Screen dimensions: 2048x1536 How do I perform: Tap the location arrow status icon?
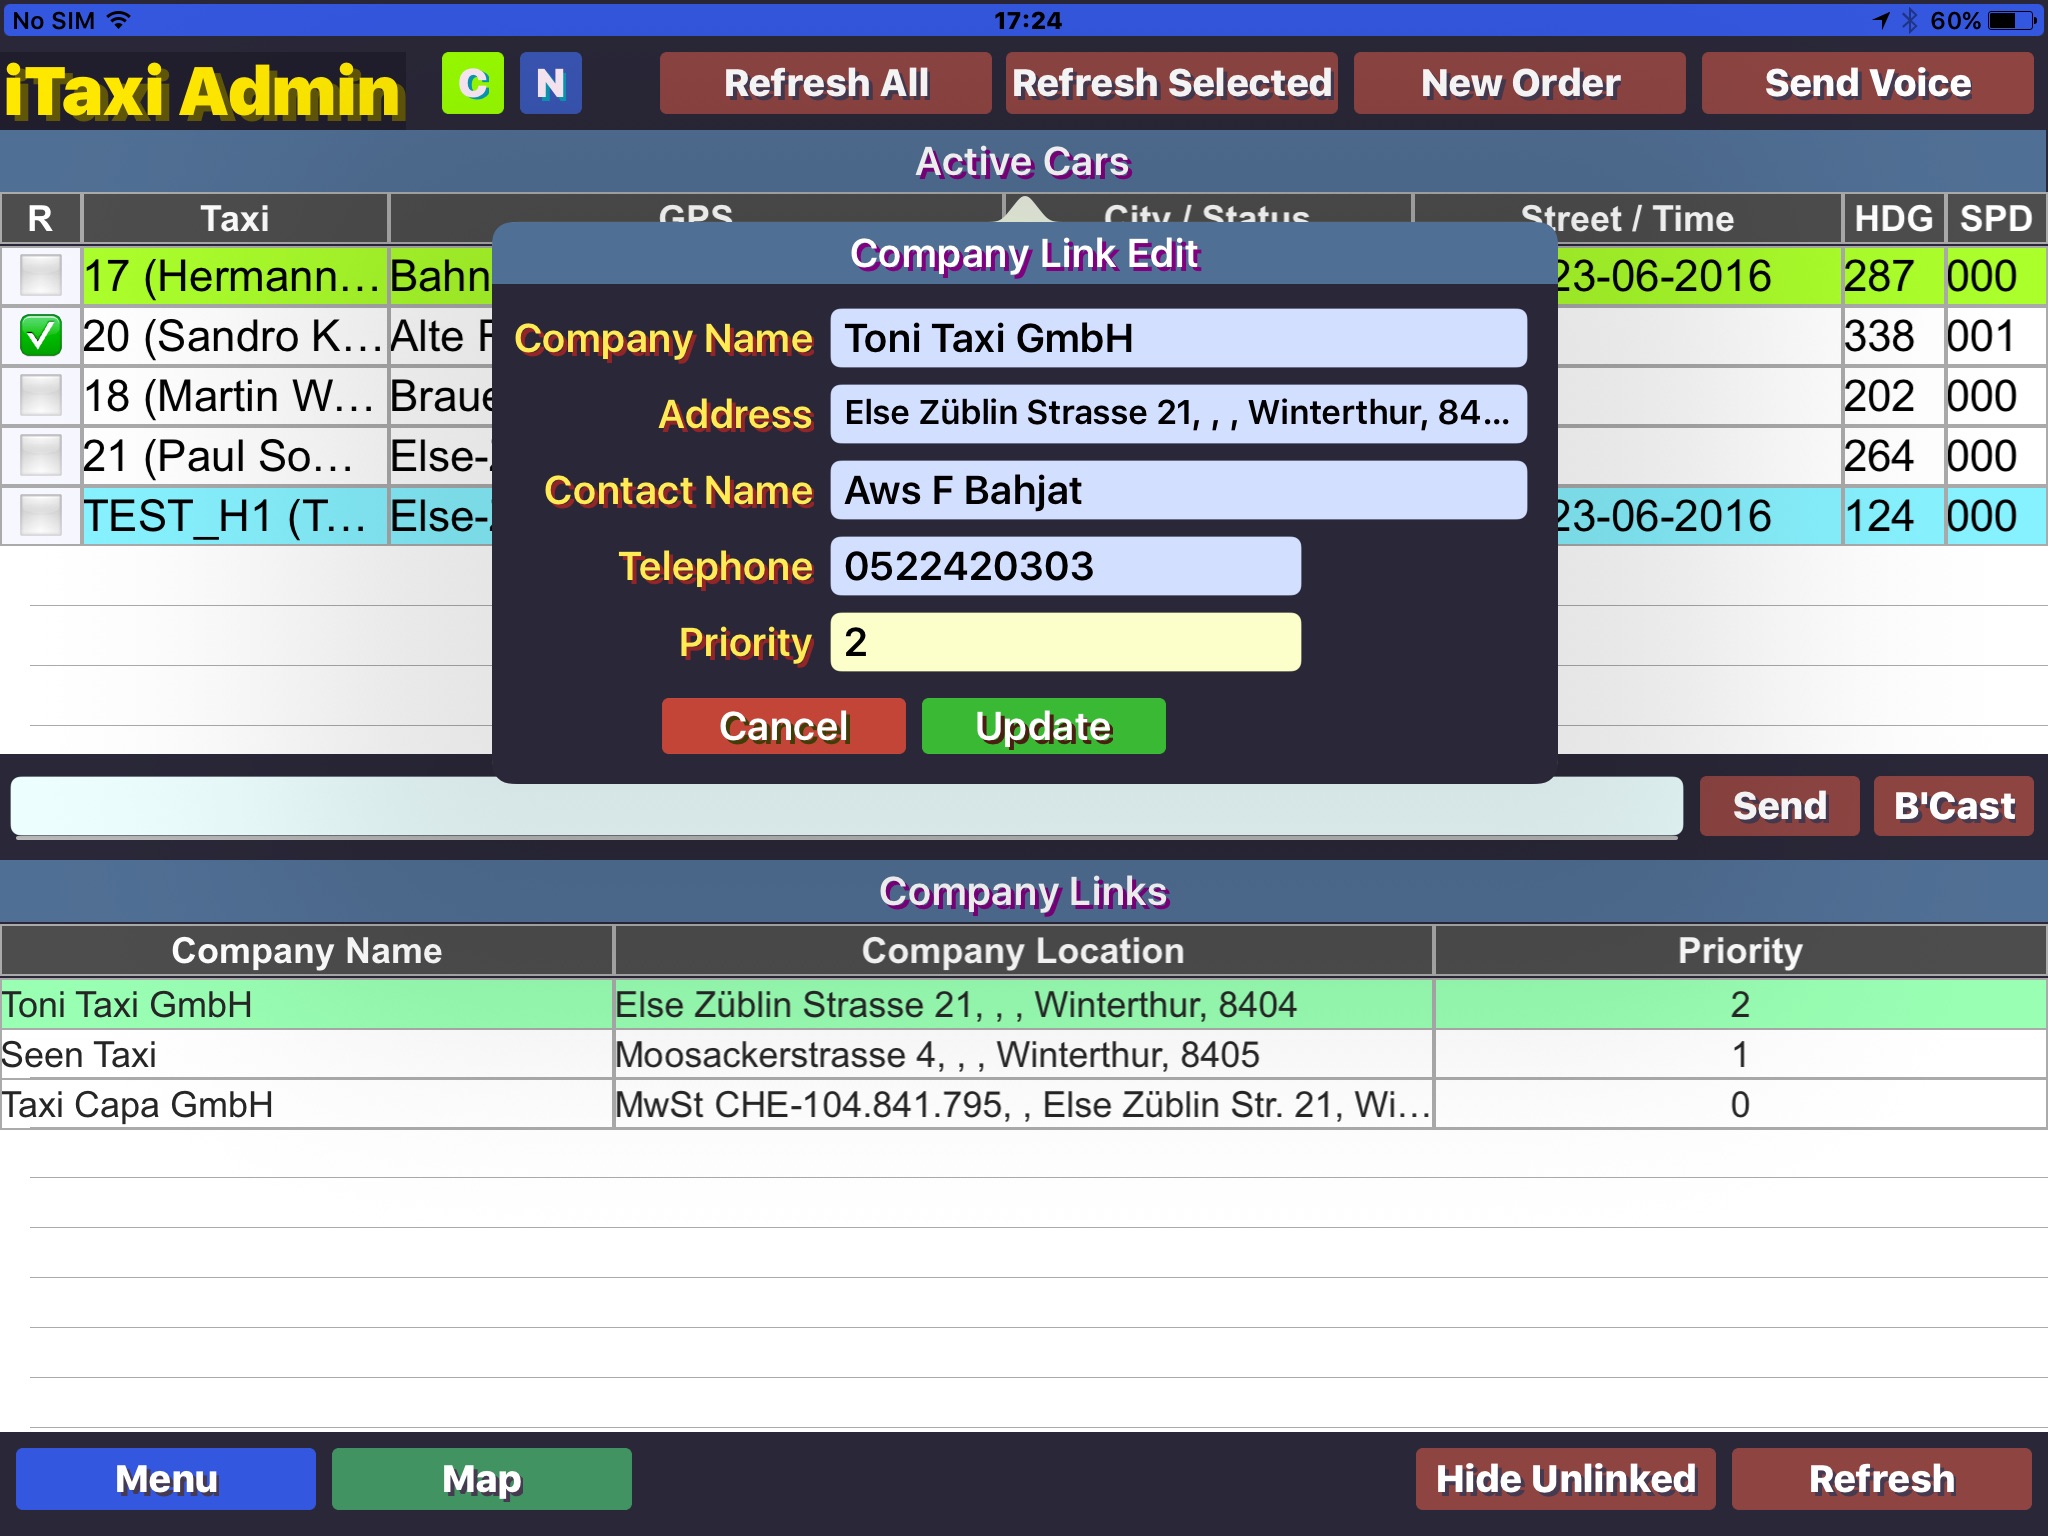point(1881,20)
